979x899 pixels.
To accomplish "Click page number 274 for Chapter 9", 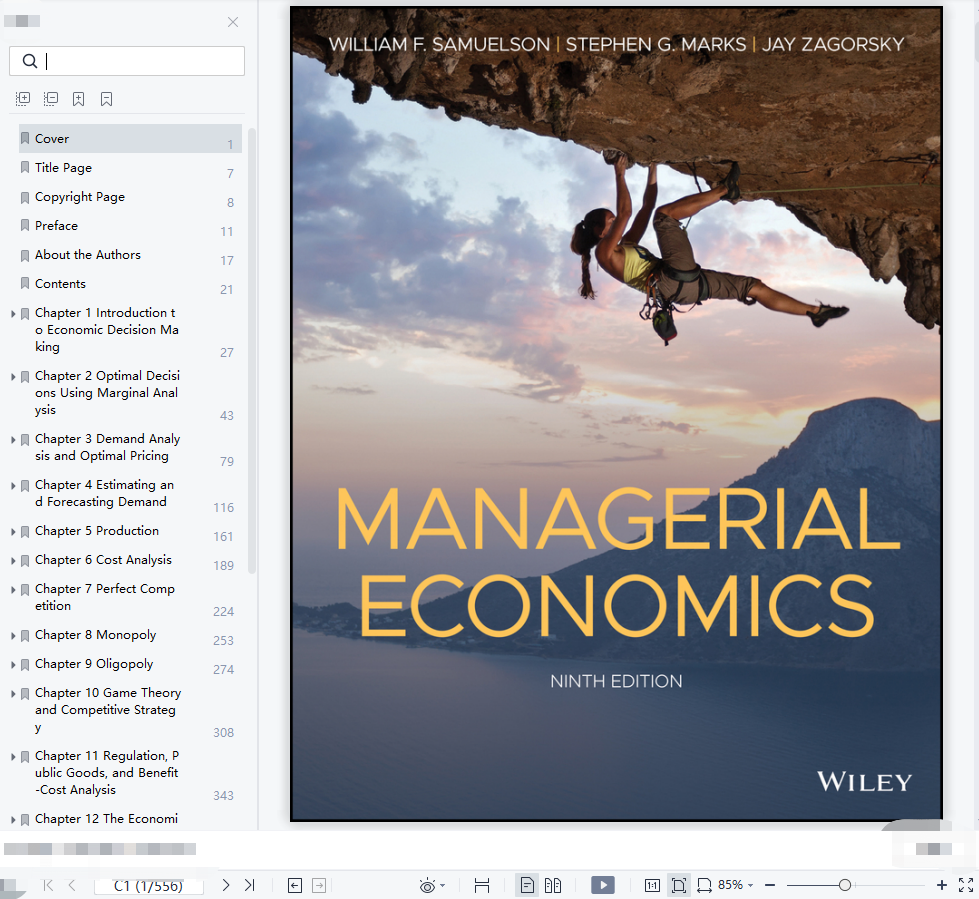I will (224, 670).
